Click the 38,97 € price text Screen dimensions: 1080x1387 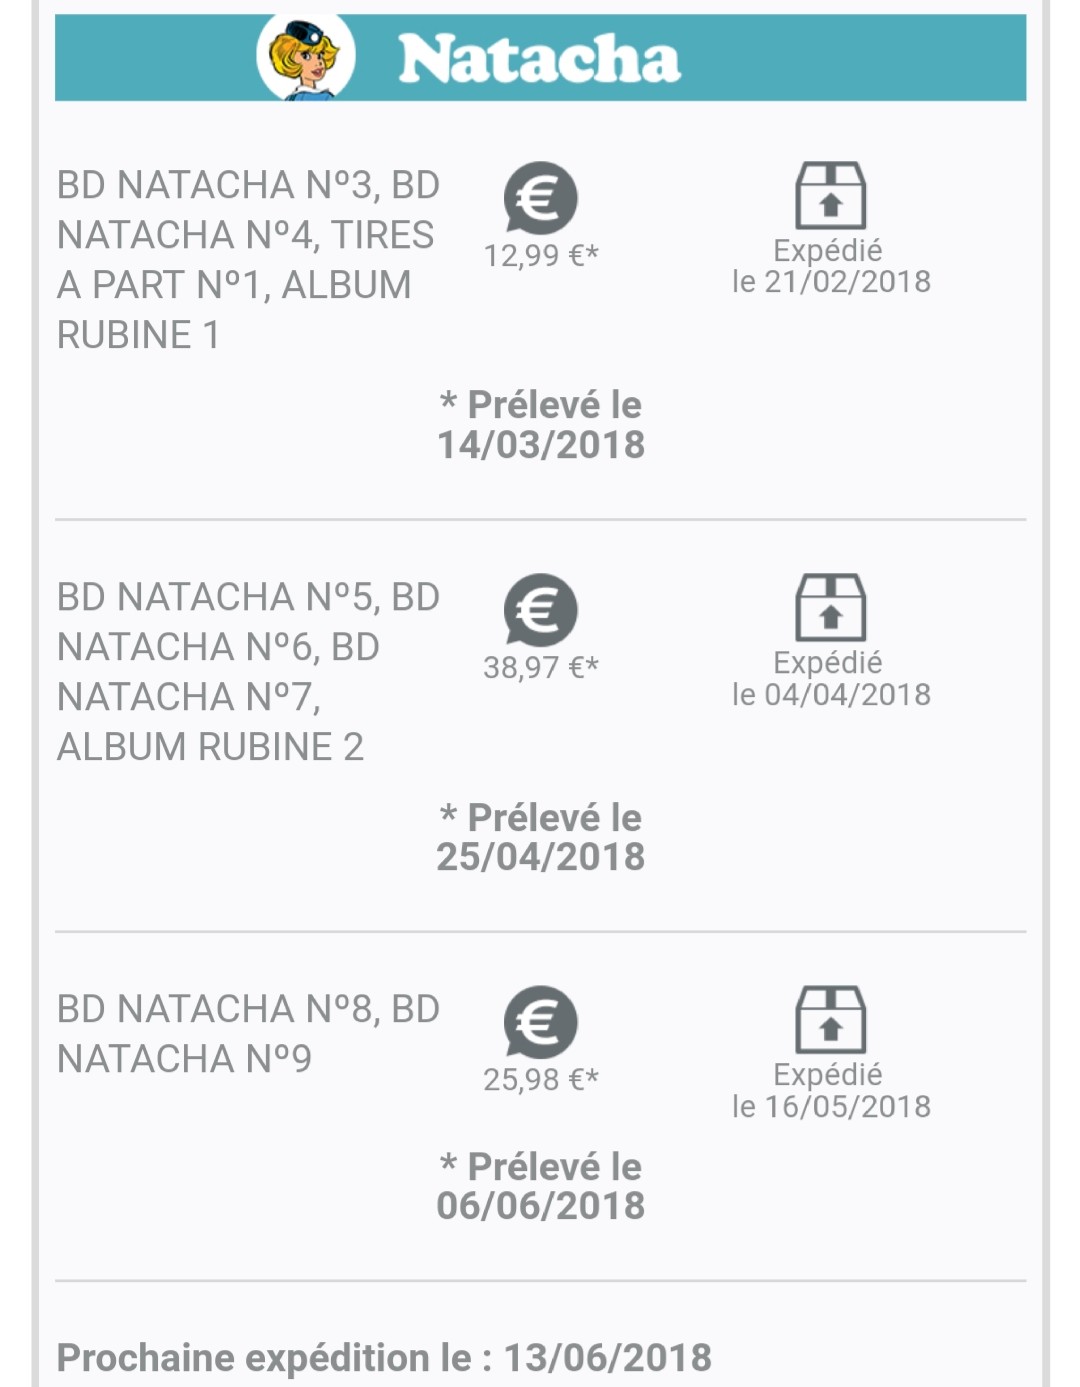pyautogui.click(x=541, y=668)
